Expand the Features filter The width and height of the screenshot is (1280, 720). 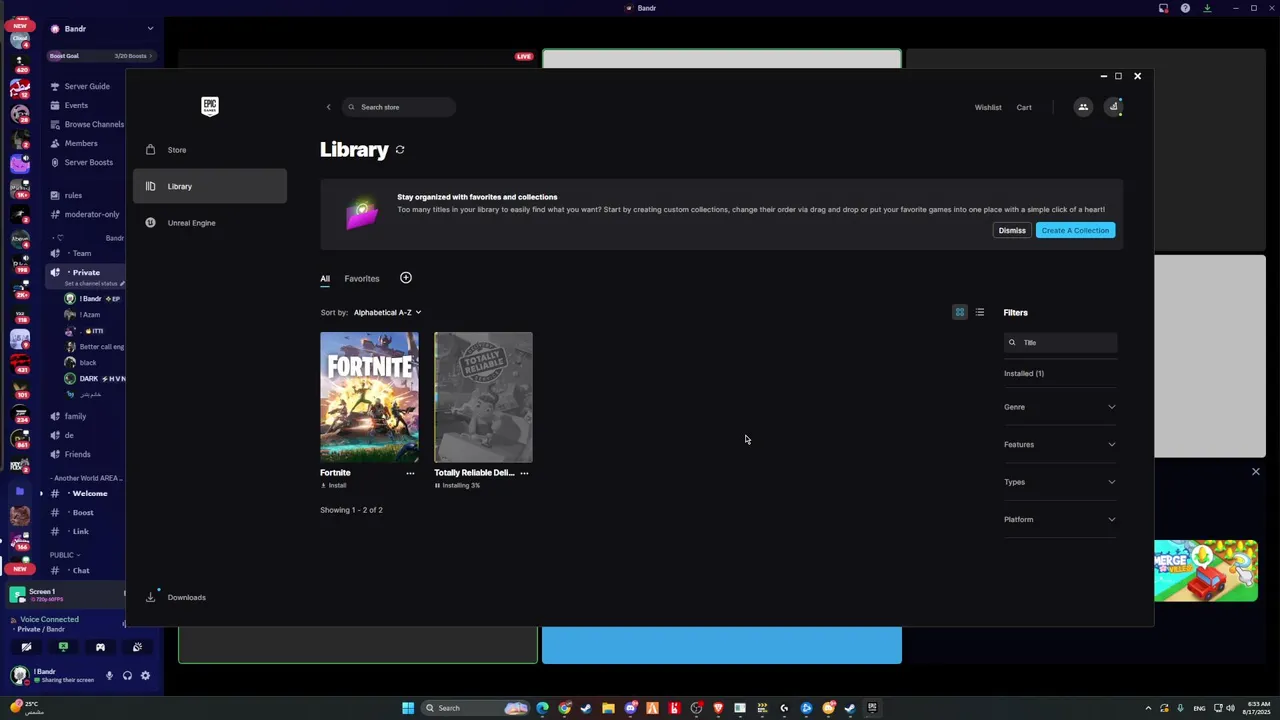[x=1060, y=445]
